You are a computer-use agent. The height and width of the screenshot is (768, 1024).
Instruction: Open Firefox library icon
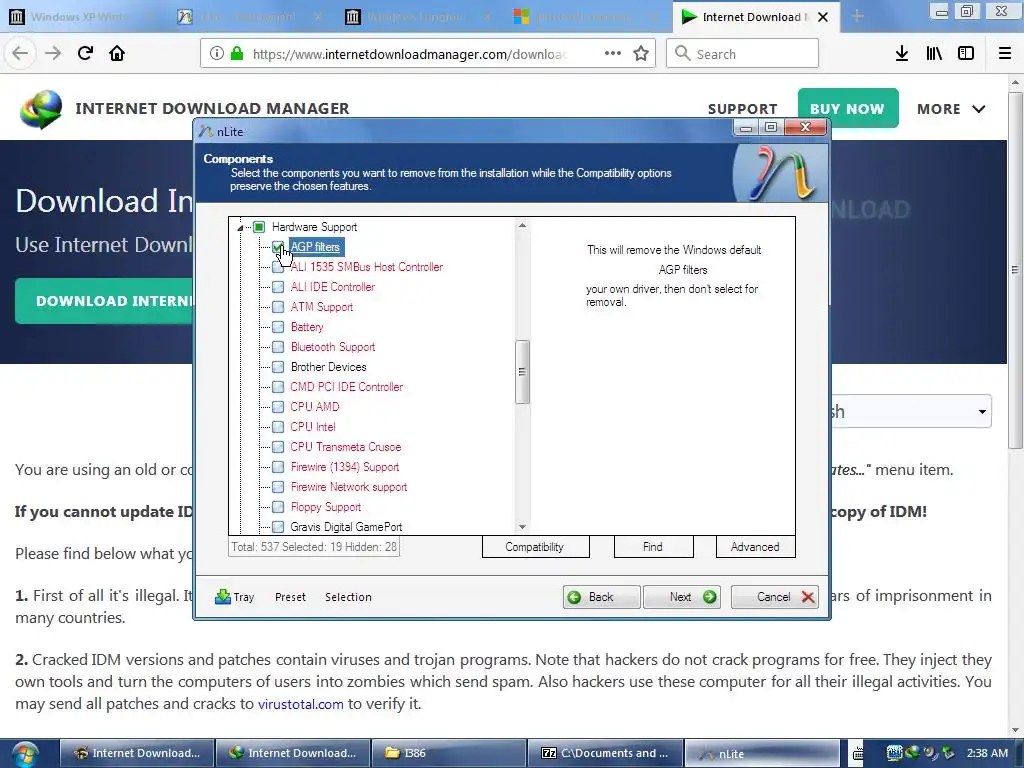coord(934,54)
